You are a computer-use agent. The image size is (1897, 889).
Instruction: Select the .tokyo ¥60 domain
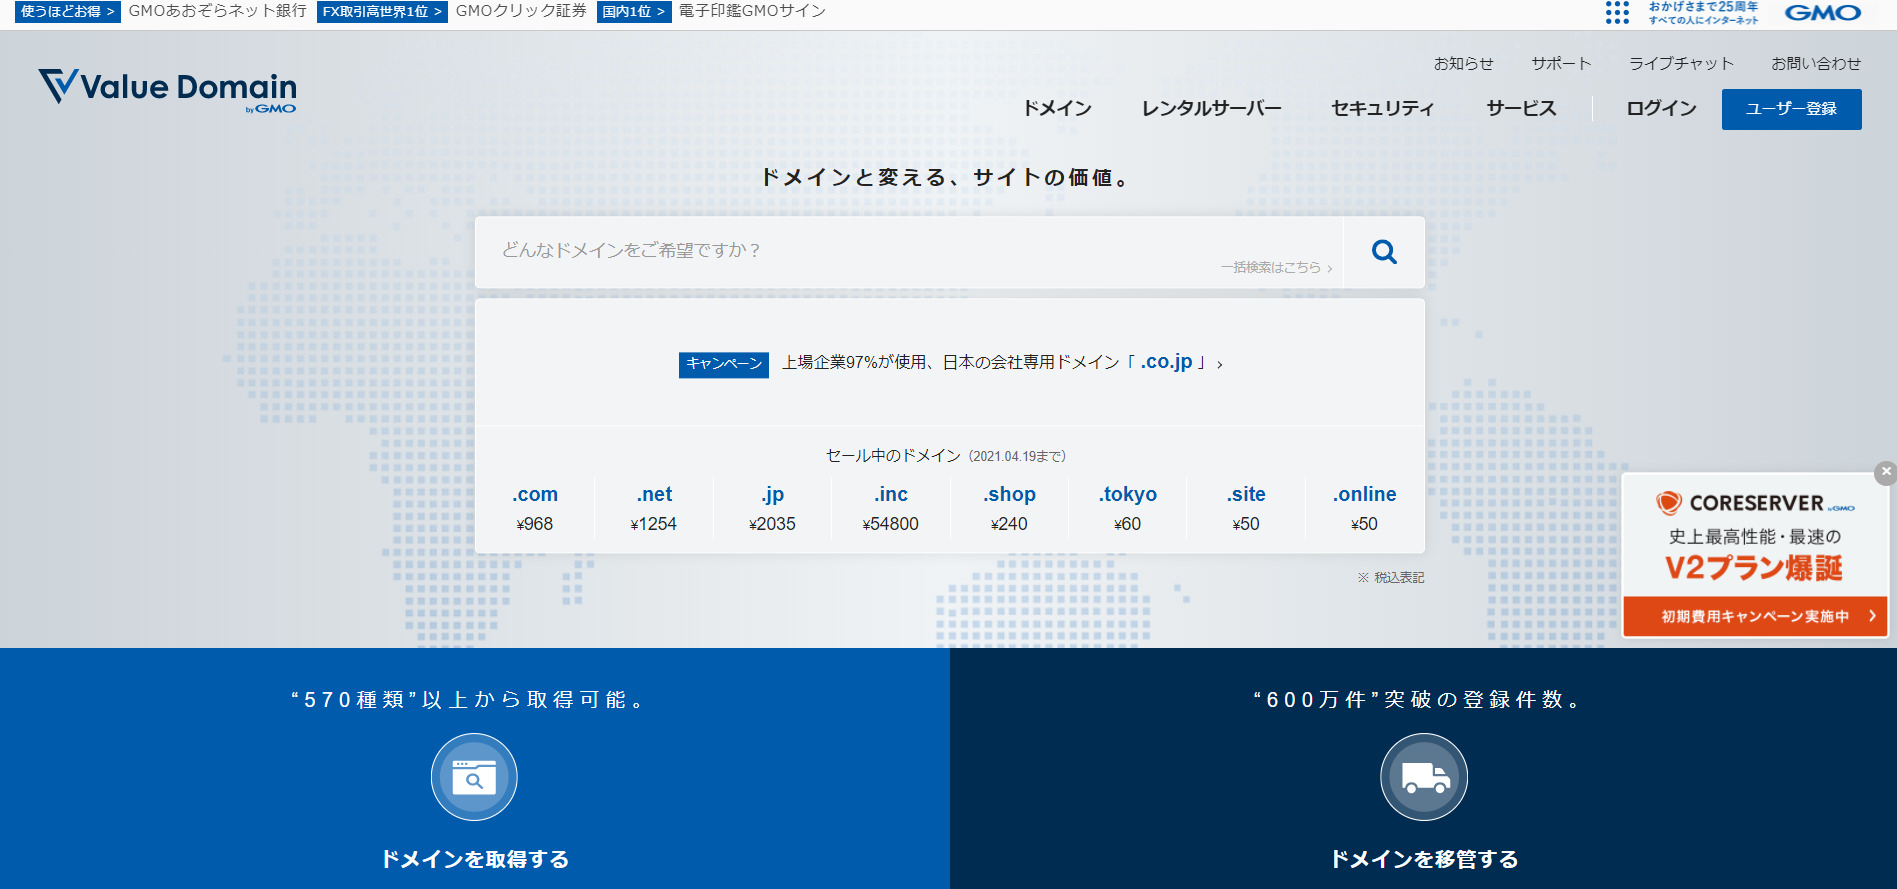tap(1127, 508)
